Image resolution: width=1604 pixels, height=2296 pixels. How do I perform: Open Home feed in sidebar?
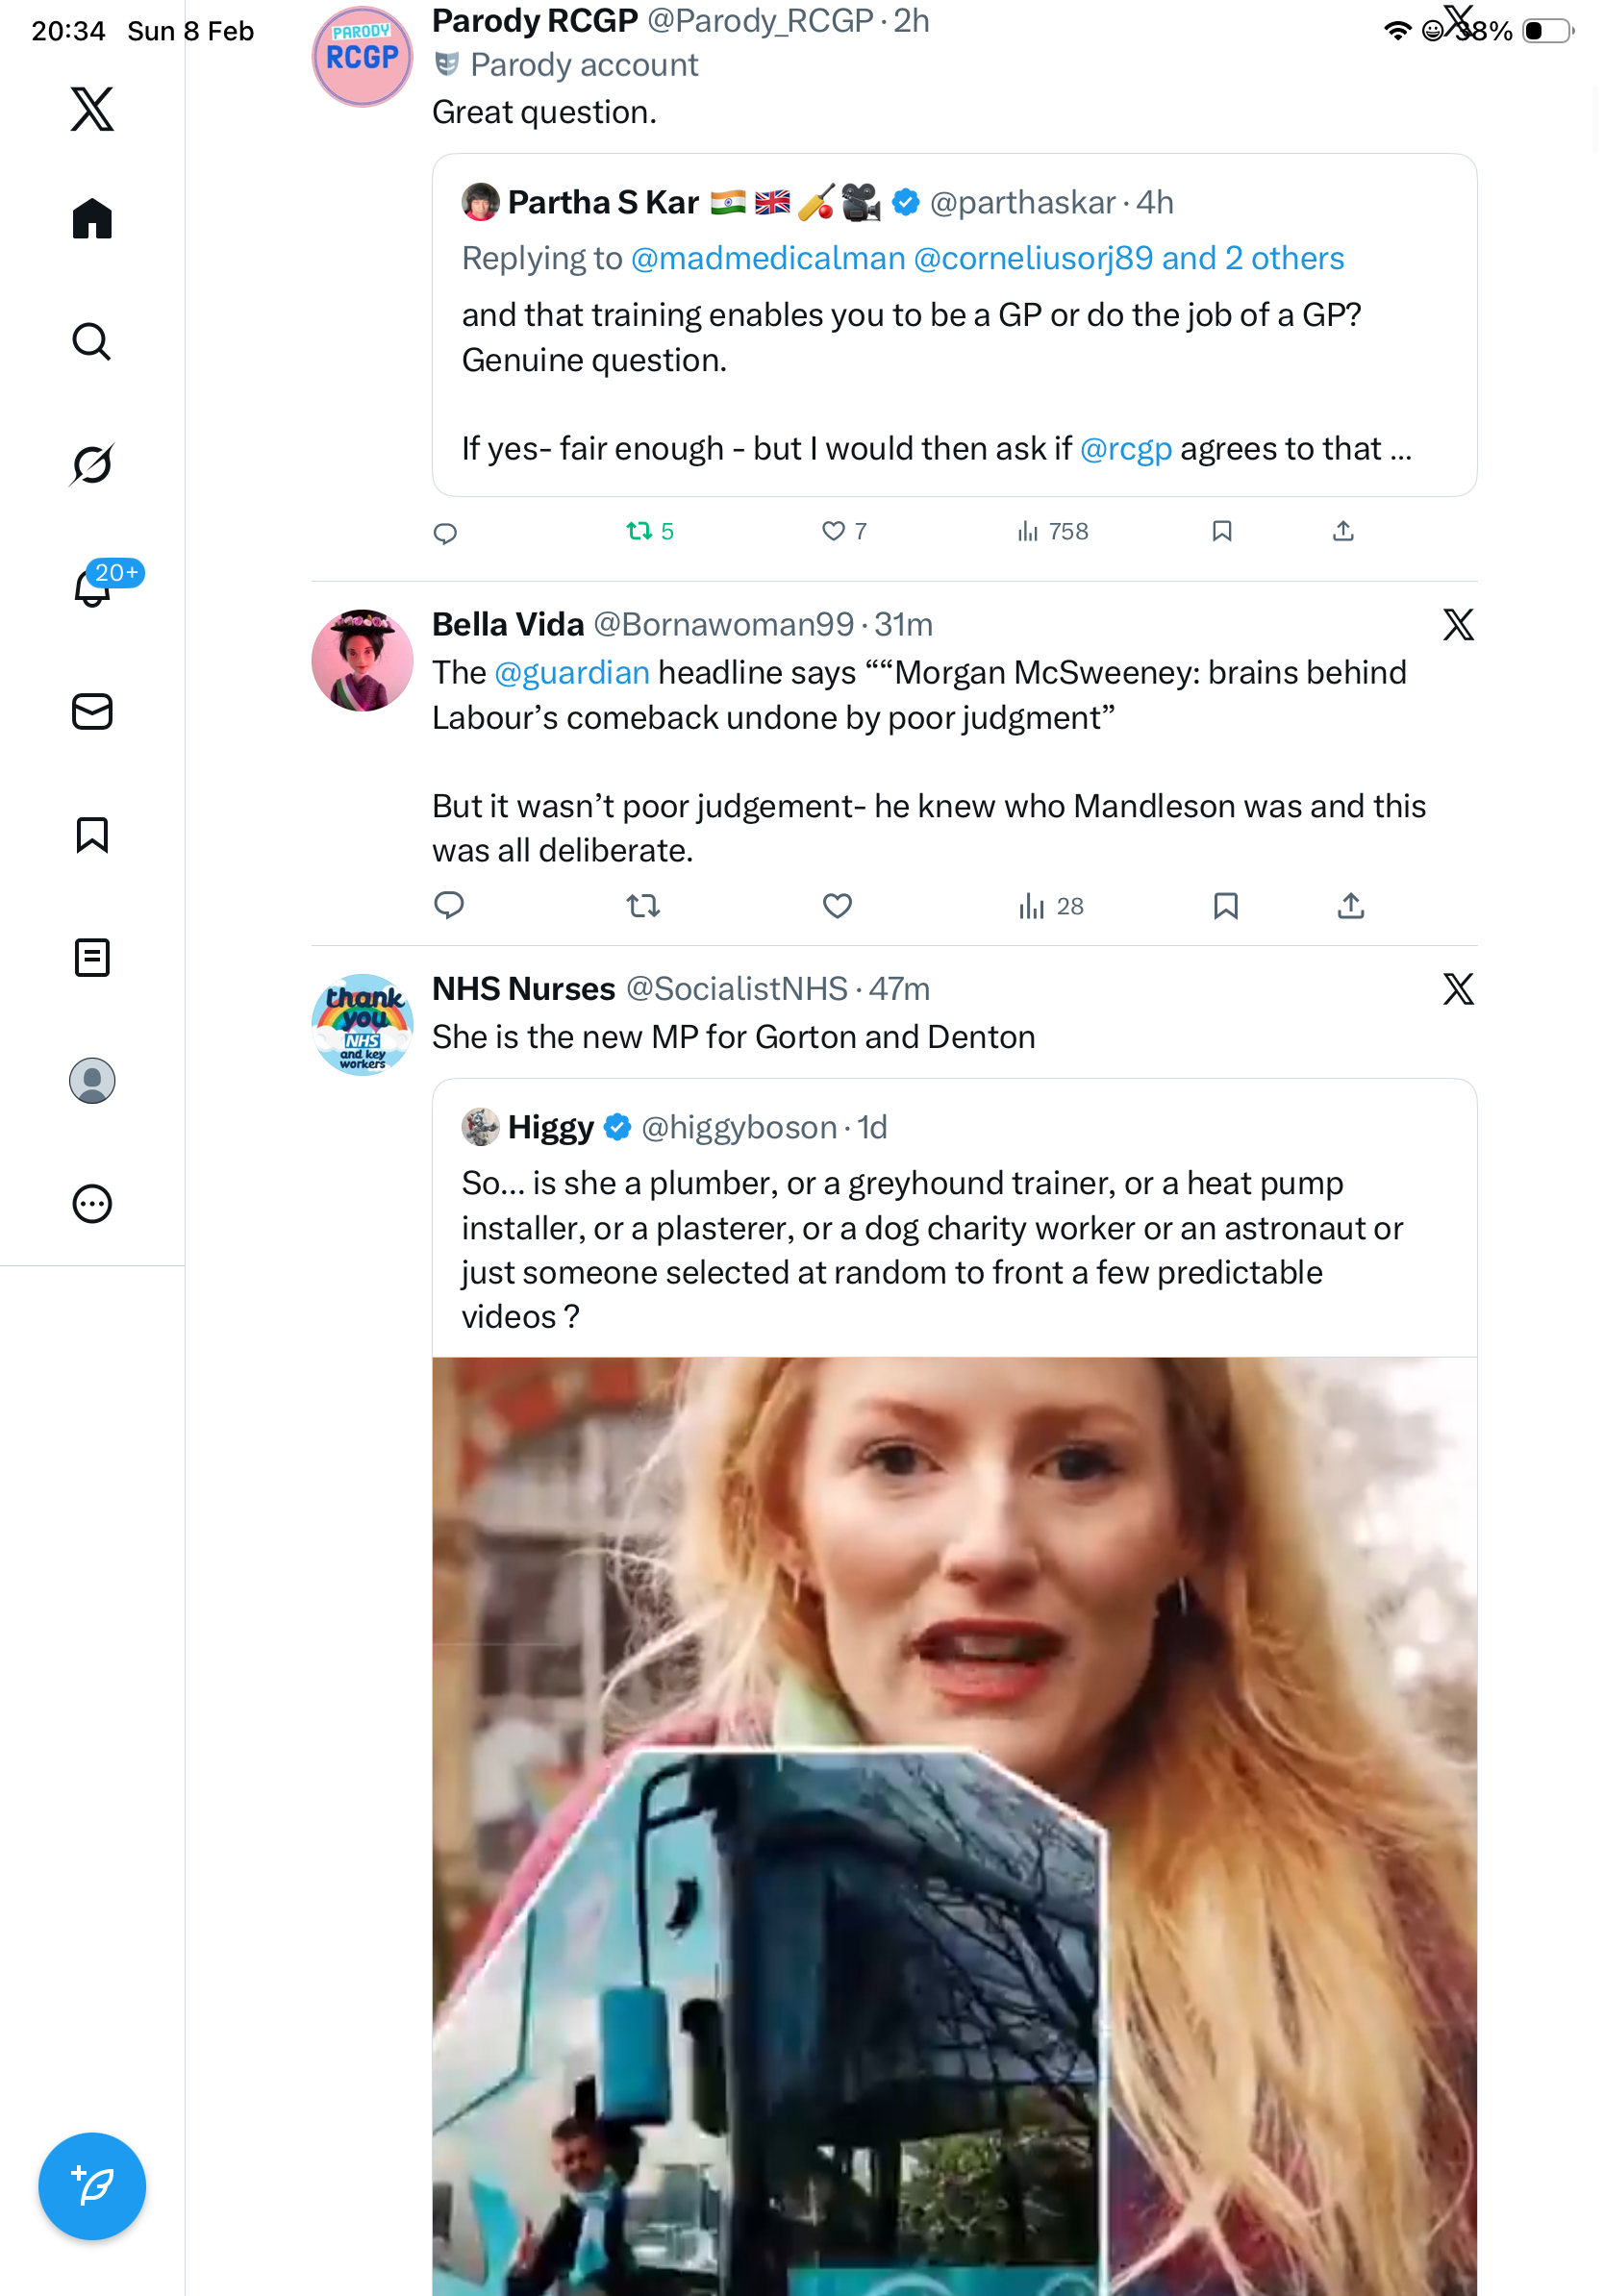tap(92, 218)
